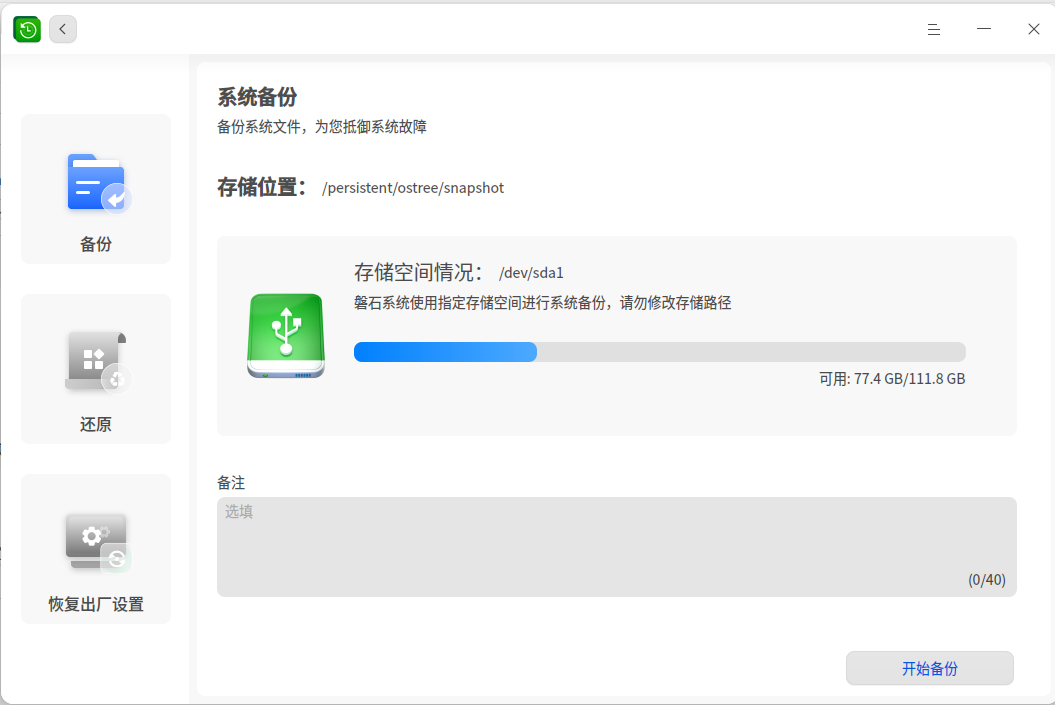Select the 备份 blue folder icon
The image size is (1055, 705).
point(98,184)
